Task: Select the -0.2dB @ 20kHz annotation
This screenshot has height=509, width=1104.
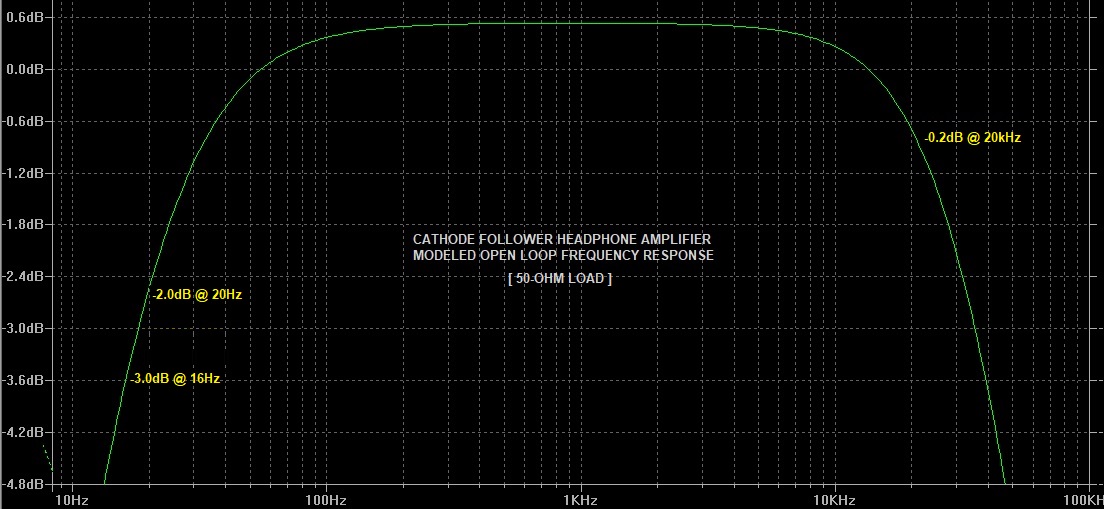Action: pos(972,138)
